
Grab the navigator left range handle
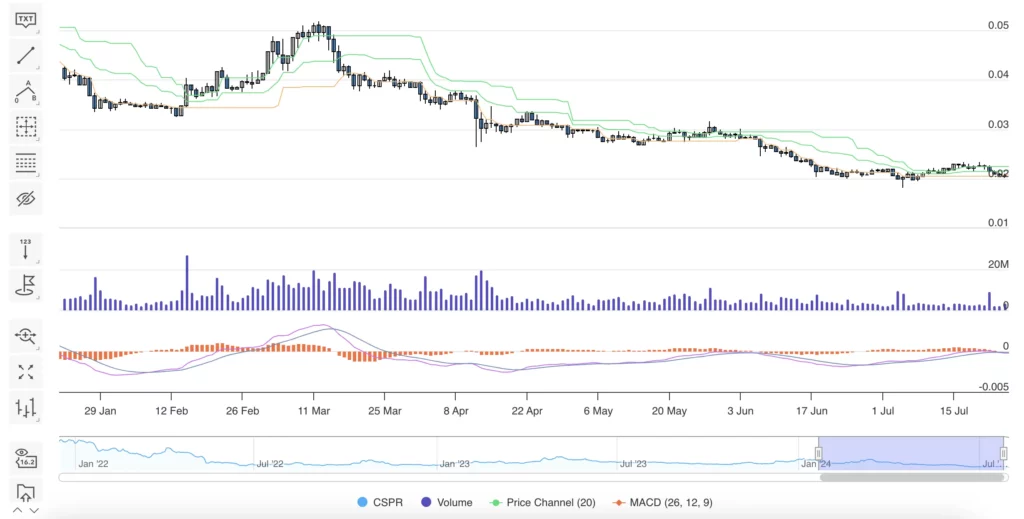(818, 453)
